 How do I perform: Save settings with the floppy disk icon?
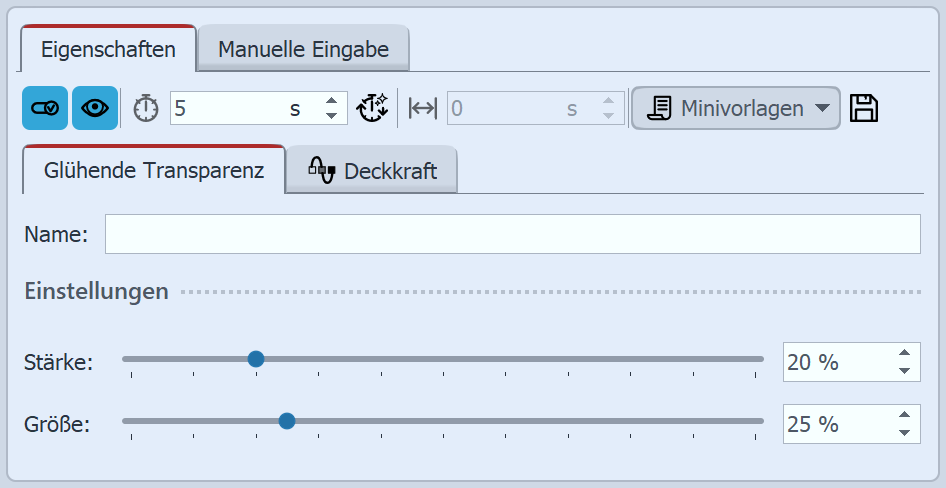tap(864, 108)
